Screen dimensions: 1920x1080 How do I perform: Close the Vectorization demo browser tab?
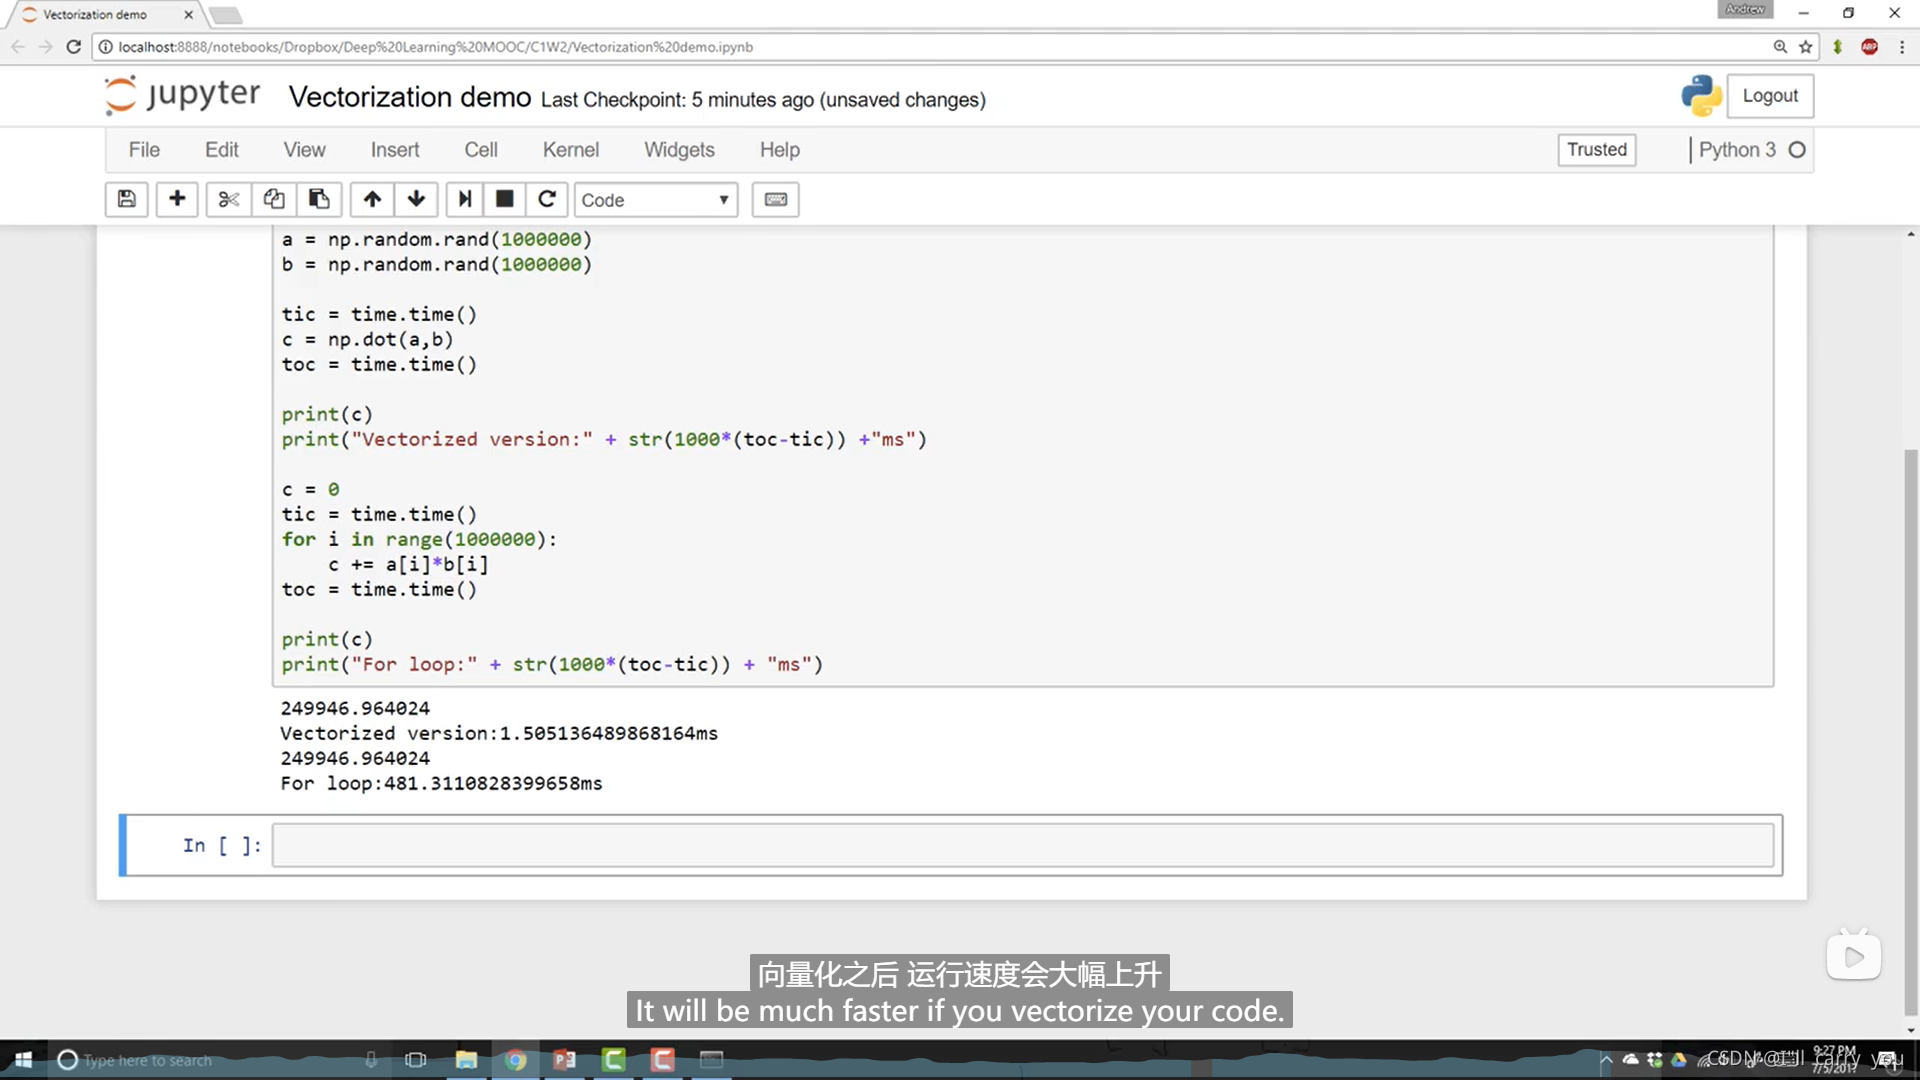pos(188,14)
